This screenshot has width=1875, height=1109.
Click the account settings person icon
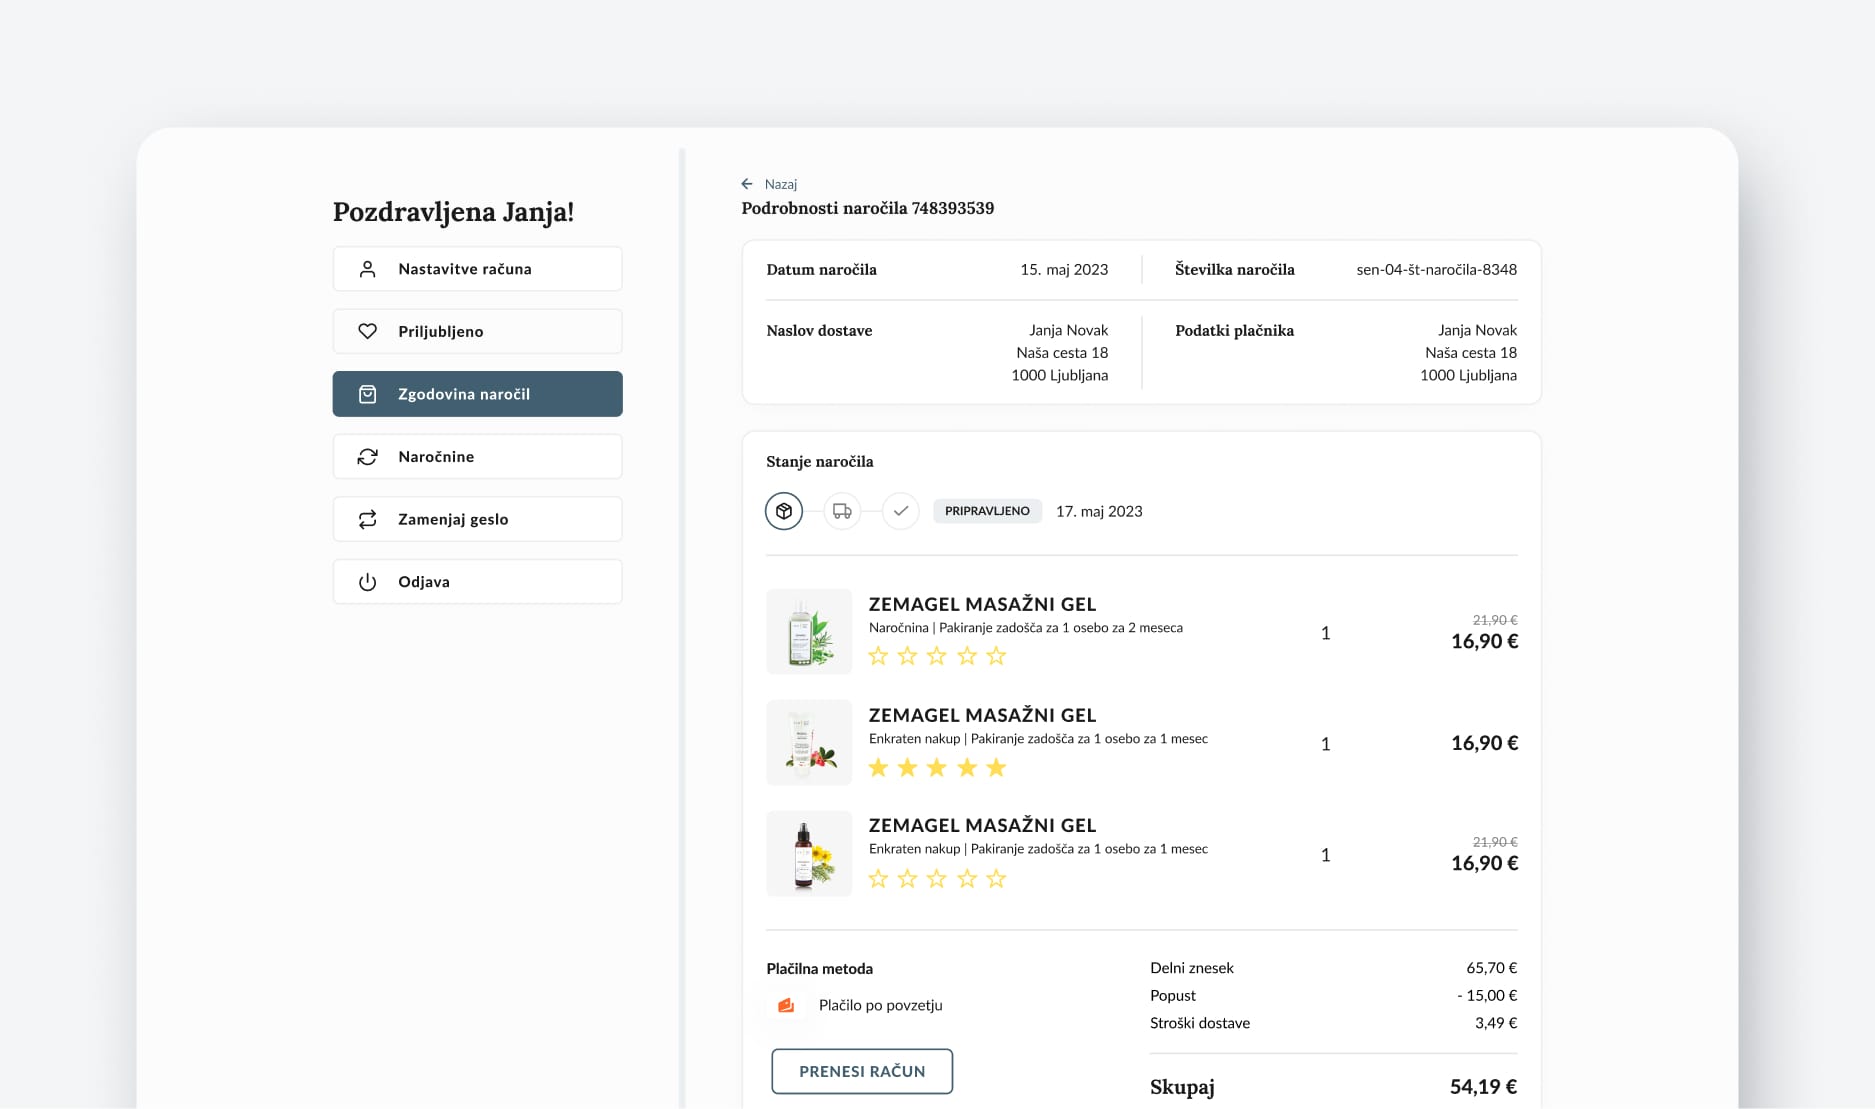pyautogui.click(x=367, y=268)
